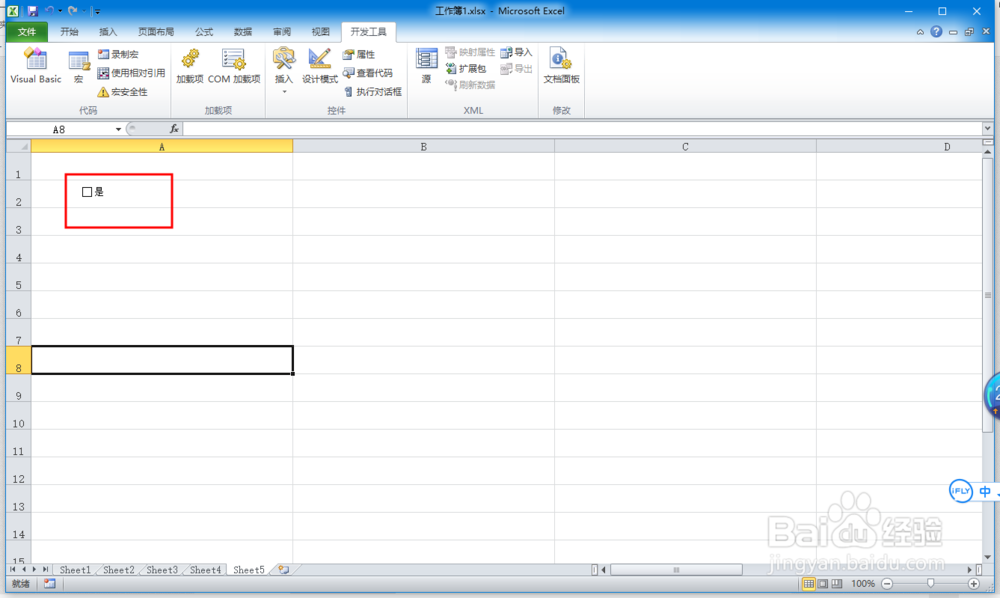Switch to the View (视图) tab
This screenshot has width=1000, height=598.
point(321,32)
